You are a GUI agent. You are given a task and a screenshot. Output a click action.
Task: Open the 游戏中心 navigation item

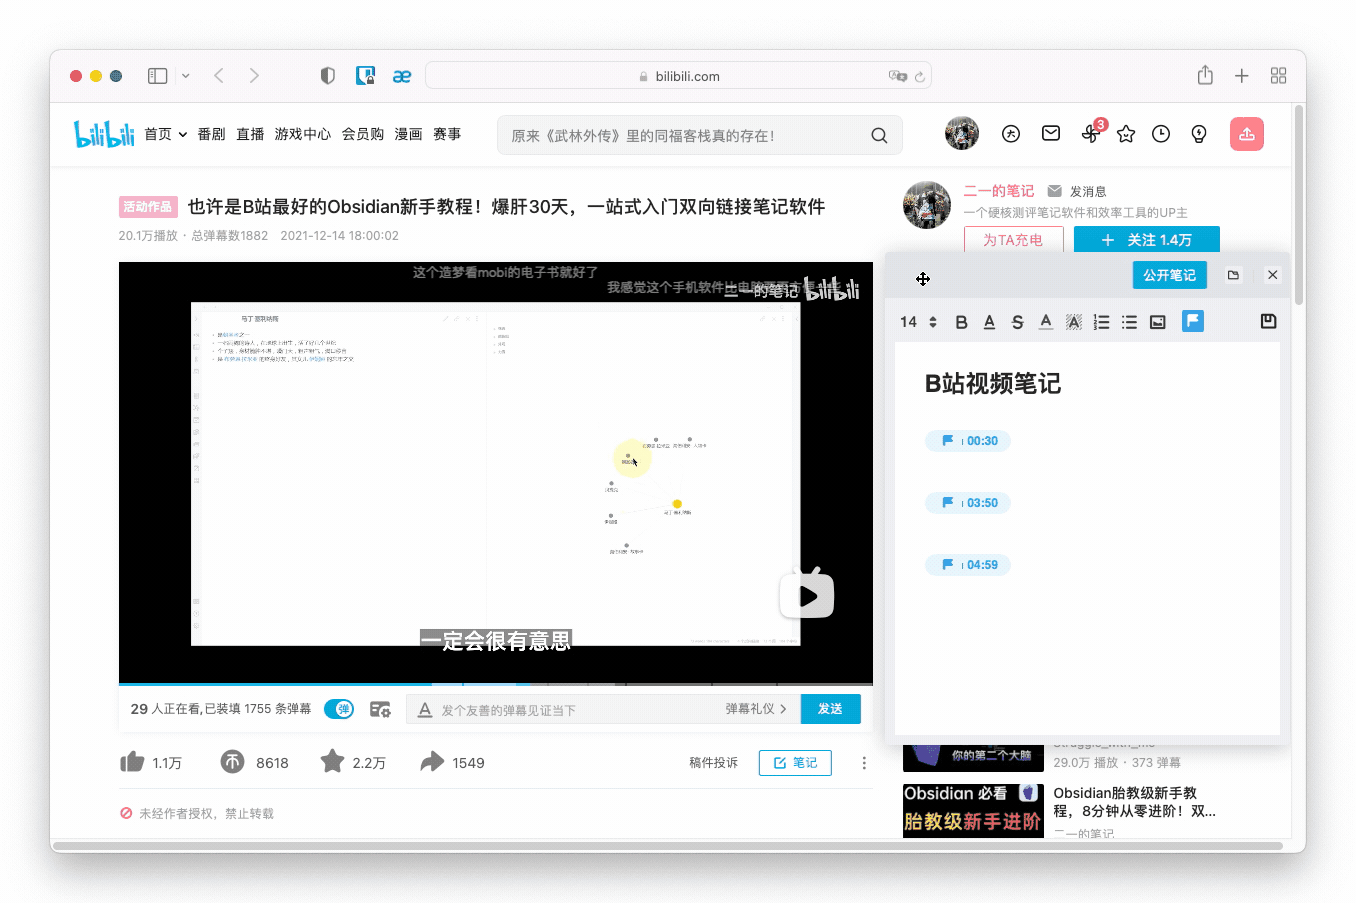click(x=303, y=134)
